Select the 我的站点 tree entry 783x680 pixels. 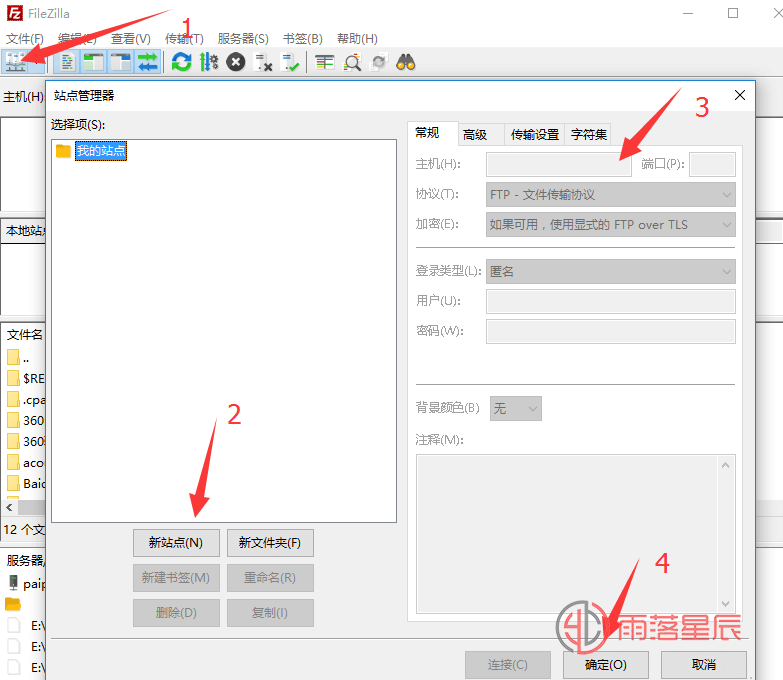[101, 151]
